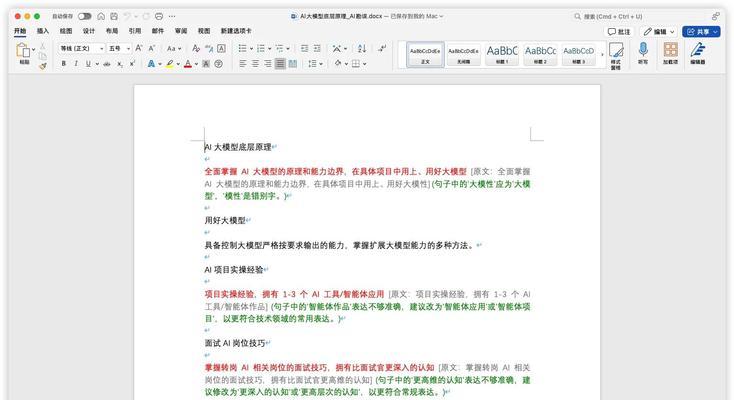Click the Copy icon
The image size is (734, 400).
pos(43,56)
